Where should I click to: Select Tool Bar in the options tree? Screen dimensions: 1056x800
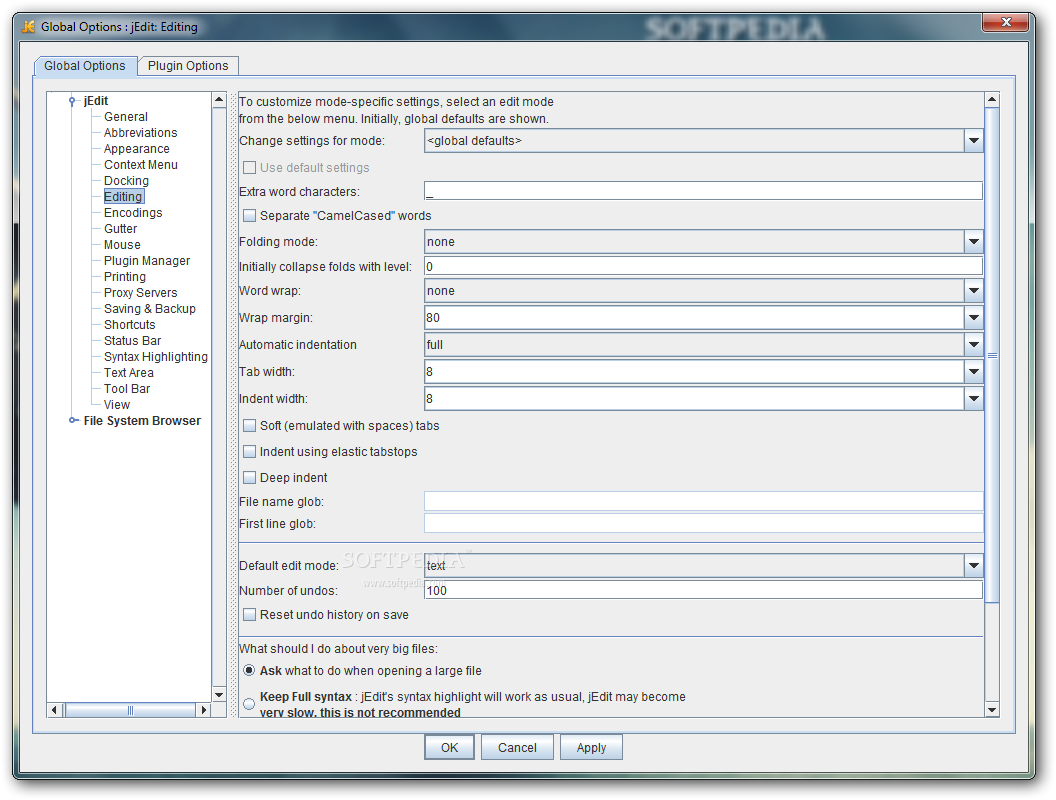click(x=127, y=389)
